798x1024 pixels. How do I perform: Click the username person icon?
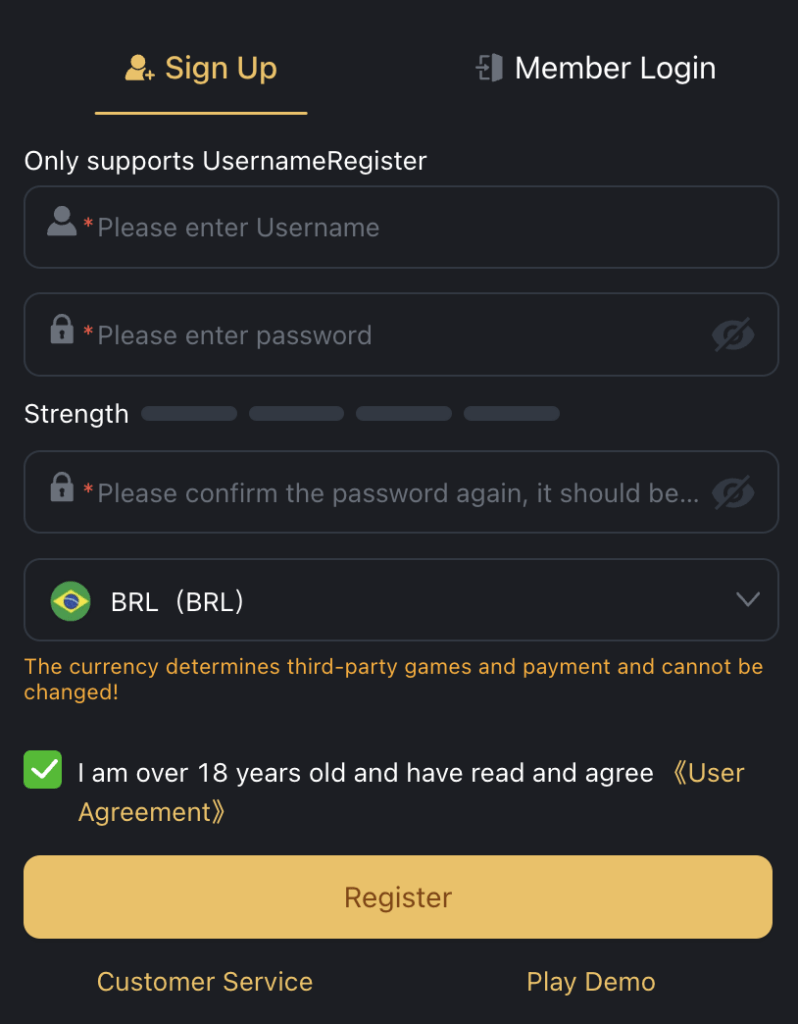62,222
